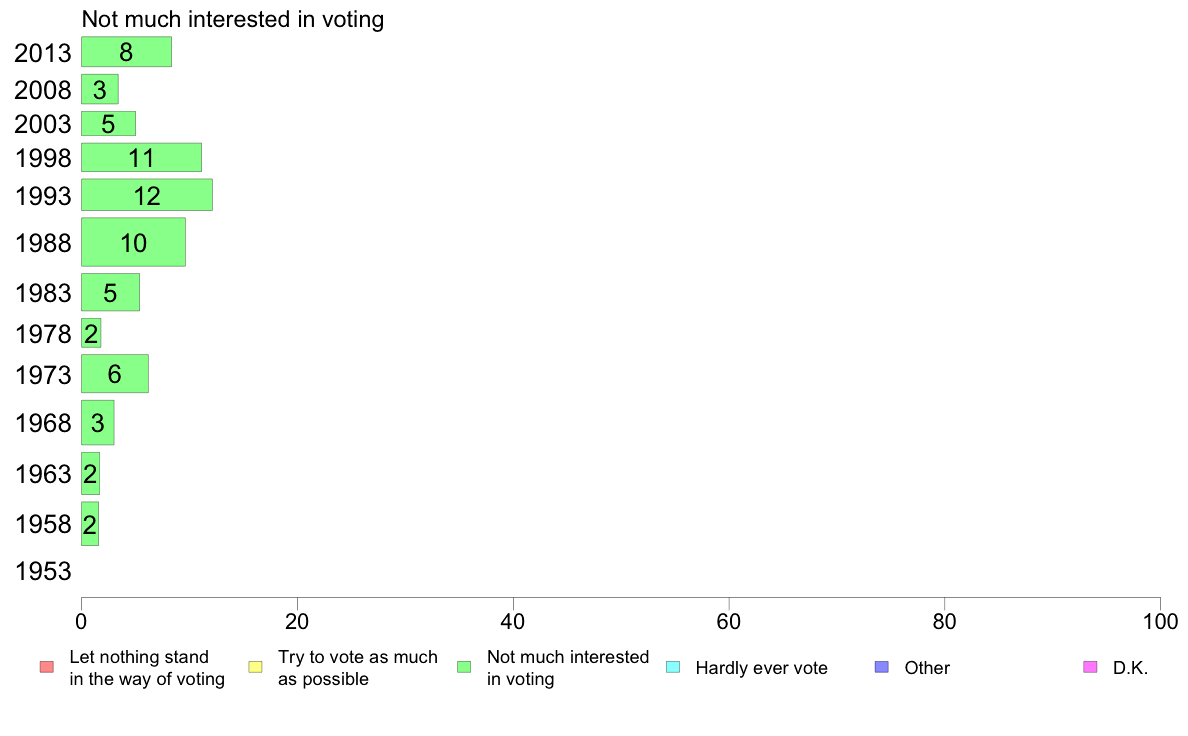1188x736 pixels.
Task: Select the 2008 bar showing 3
Action: (100, 89)
